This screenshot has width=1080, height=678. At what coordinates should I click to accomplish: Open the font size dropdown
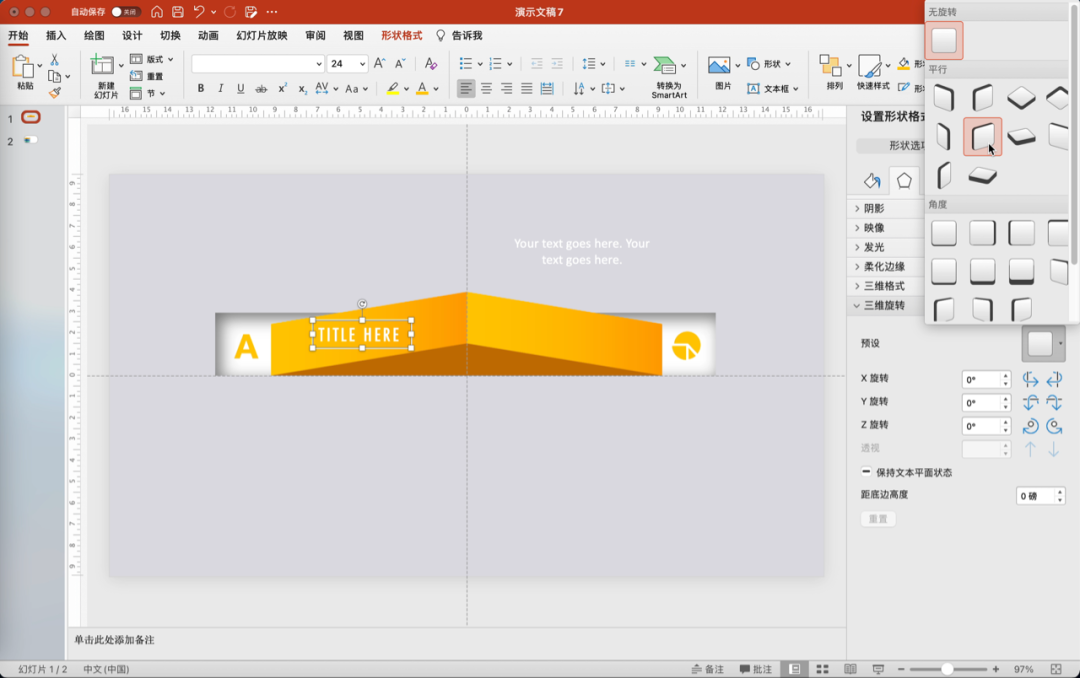[x=361, y=64]
